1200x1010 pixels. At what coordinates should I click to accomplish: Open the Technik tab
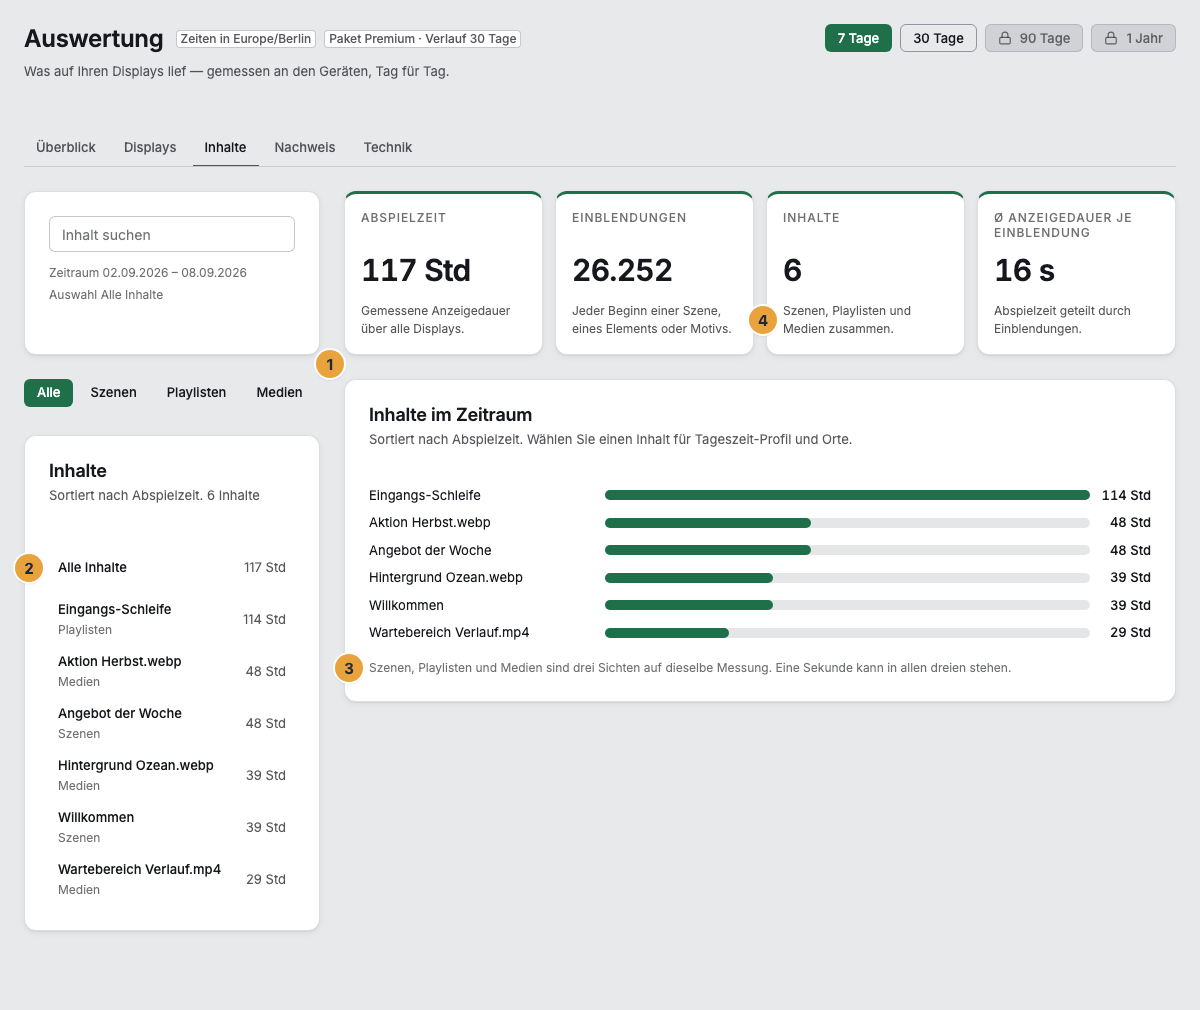pos(388,147)
